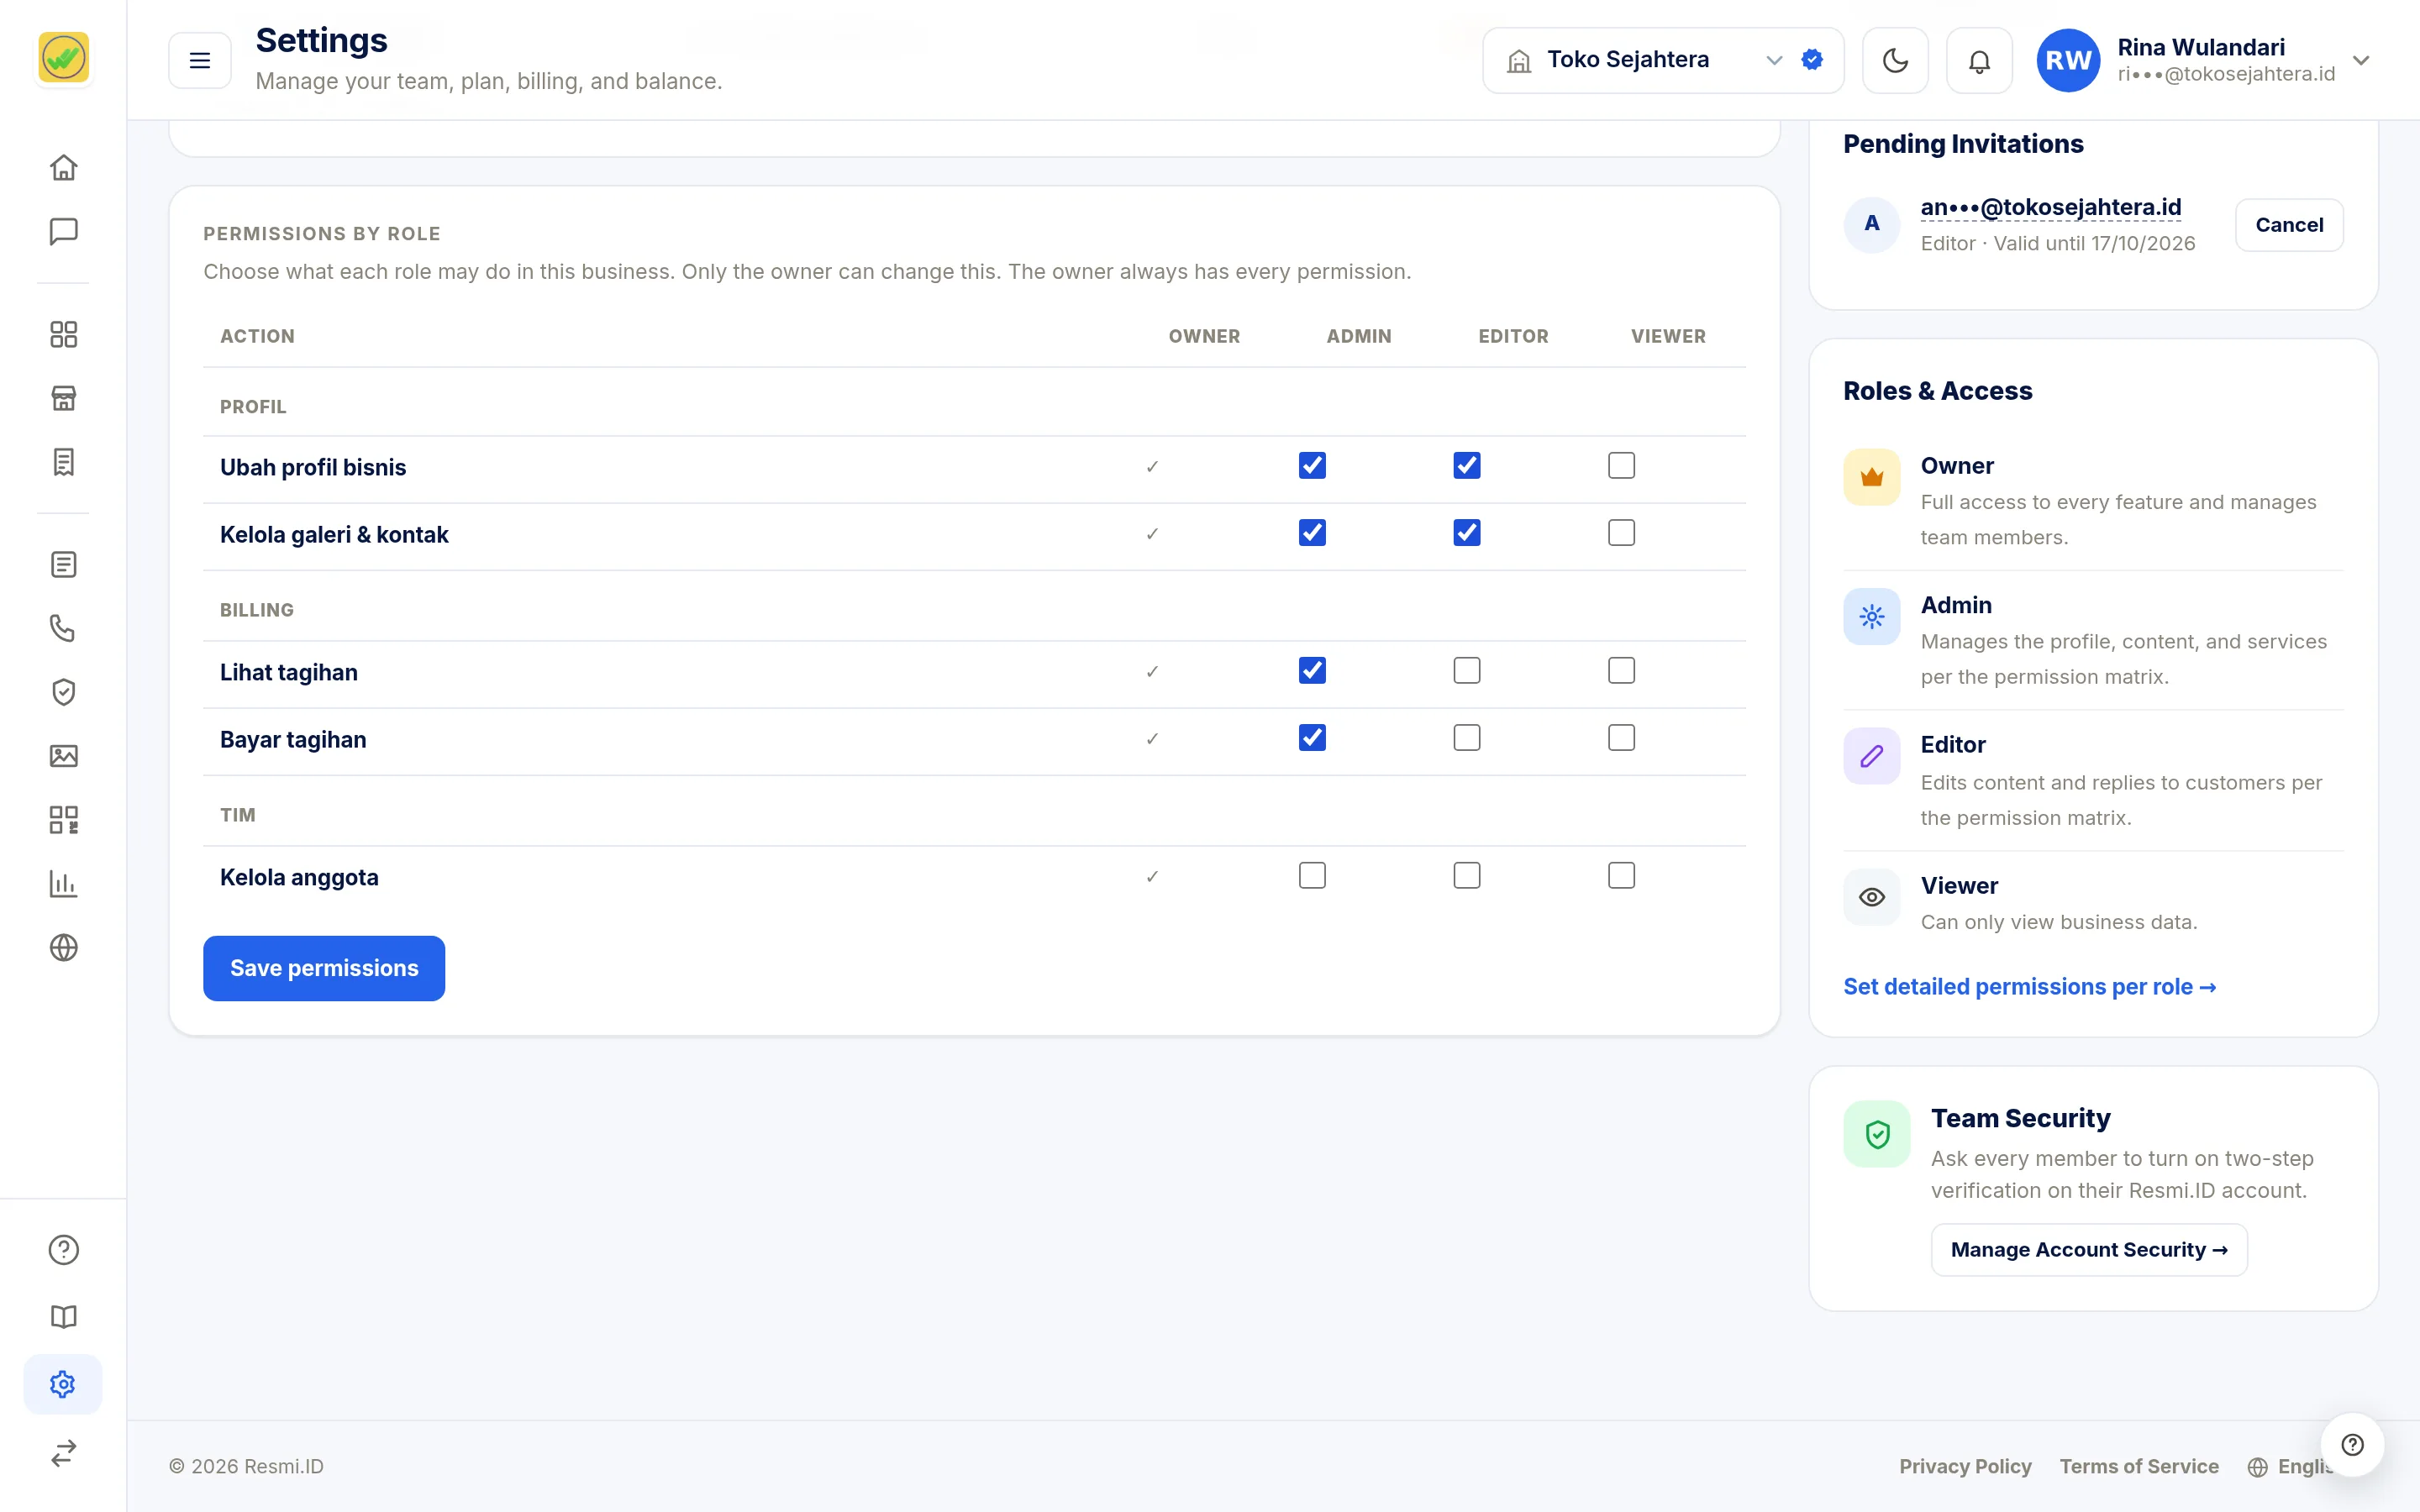This screenshot has width=2420, height=1512.
Task: Check Viewer for Lihat tagihan
Action: pyautogui.click(x=1621, y=670)
